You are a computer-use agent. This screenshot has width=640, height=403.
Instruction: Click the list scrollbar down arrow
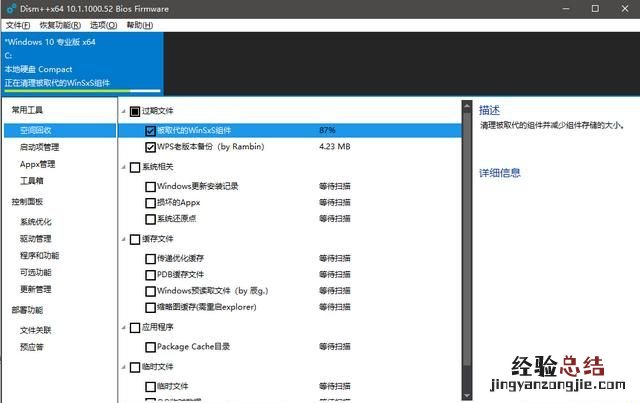[467, 396]
